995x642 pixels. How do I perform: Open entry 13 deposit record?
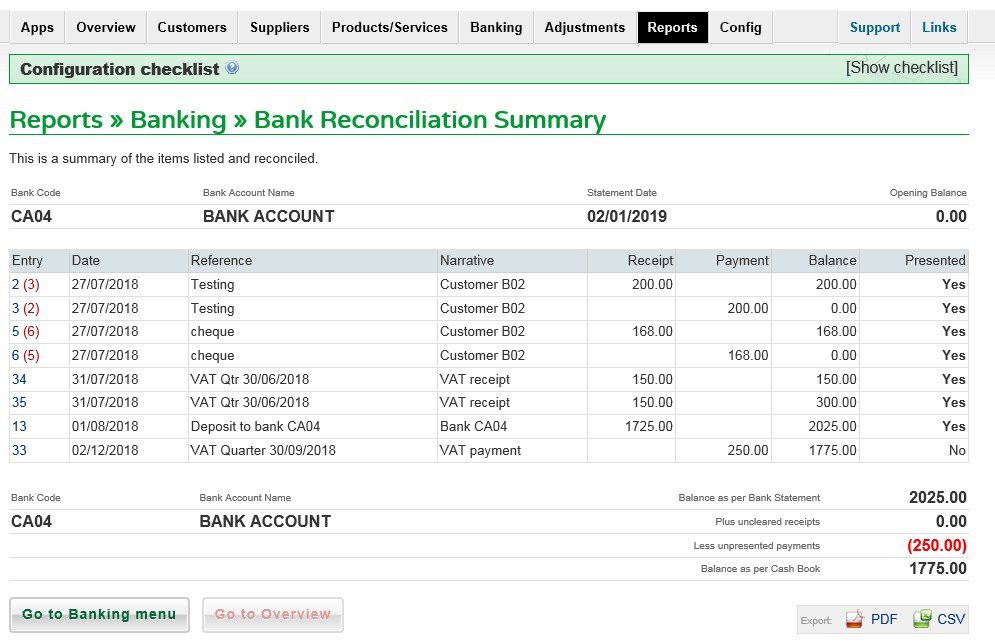[20, 427]
